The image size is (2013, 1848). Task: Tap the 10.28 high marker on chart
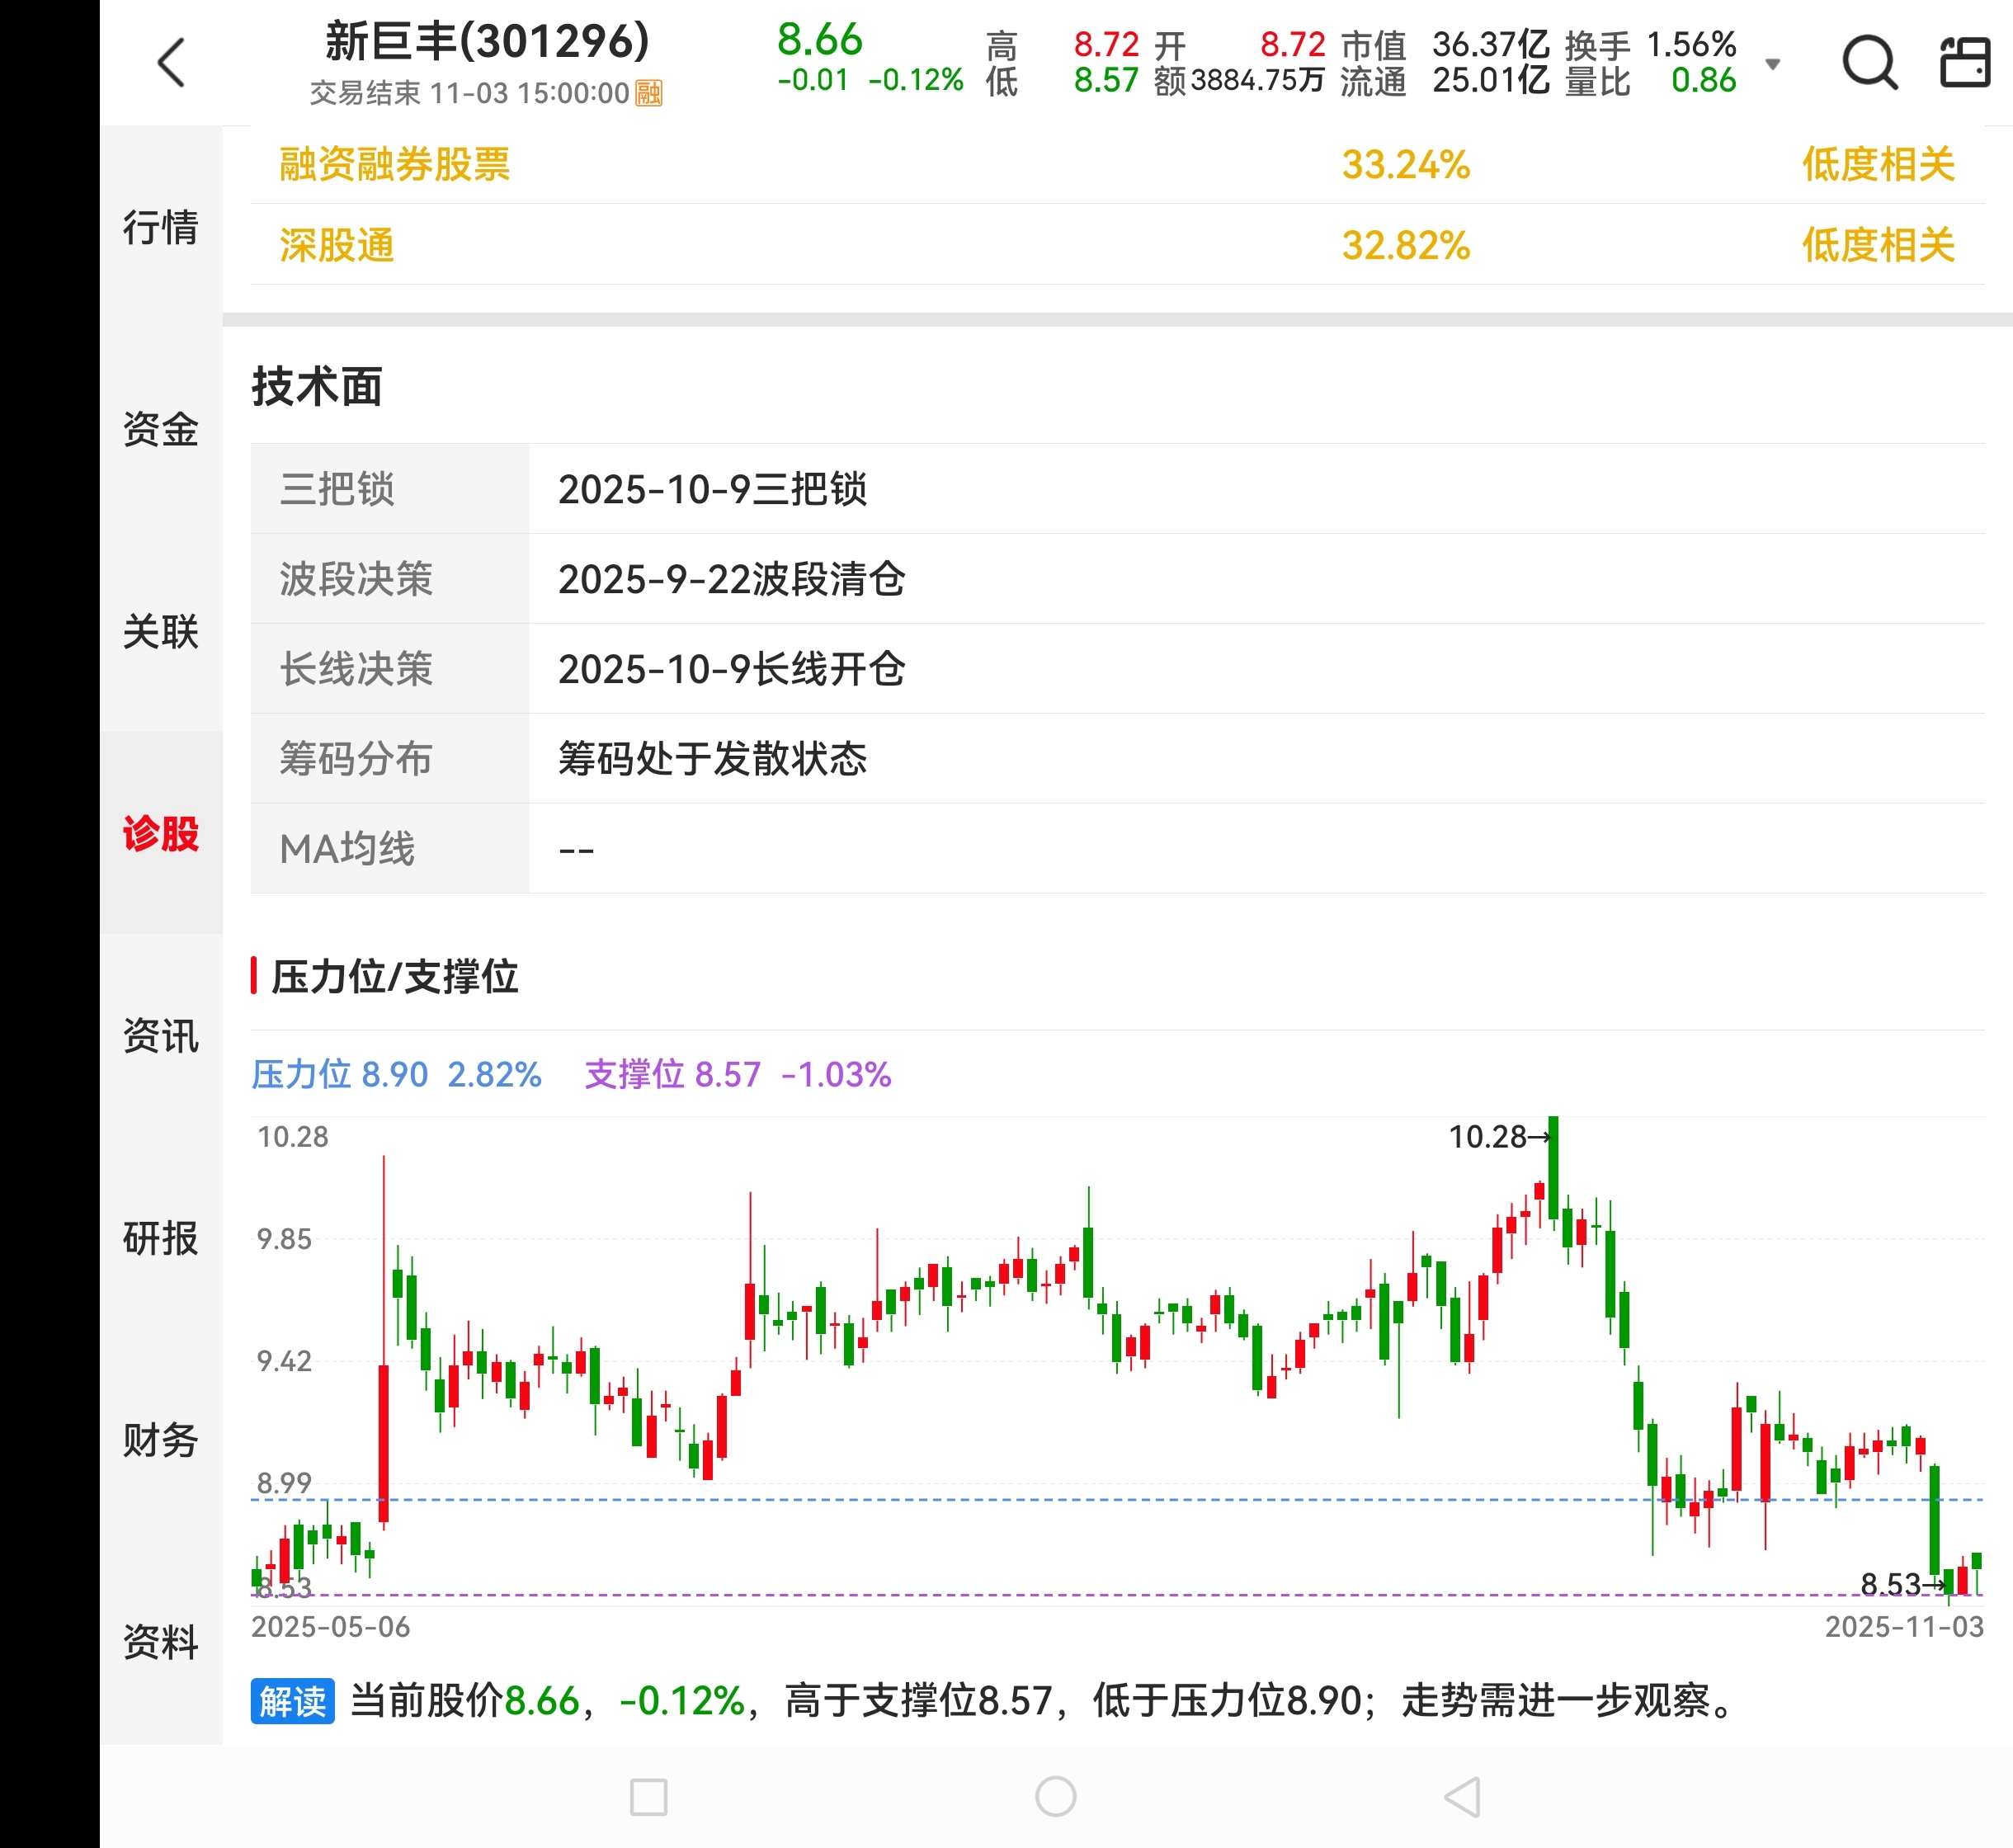coord(1496,1137)
